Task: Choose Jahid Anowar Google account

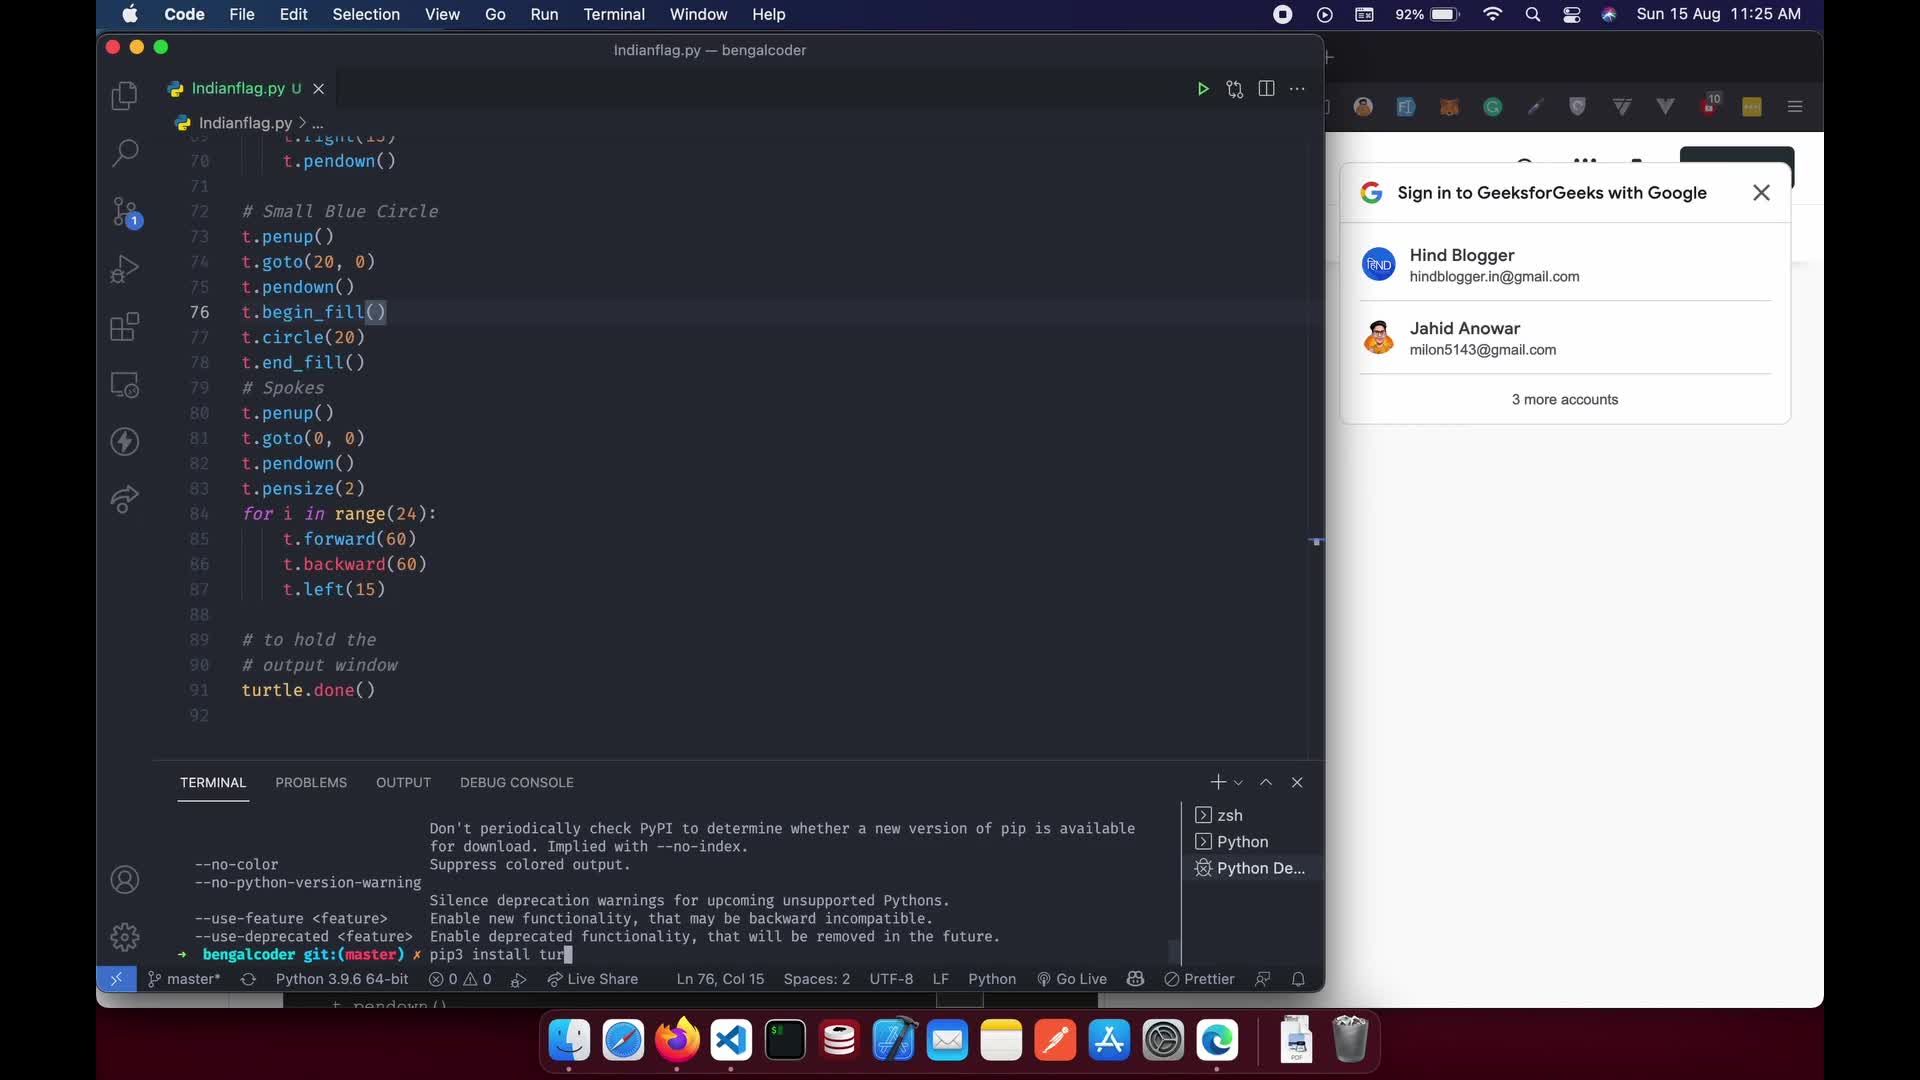Action: tap(1565, 338)
